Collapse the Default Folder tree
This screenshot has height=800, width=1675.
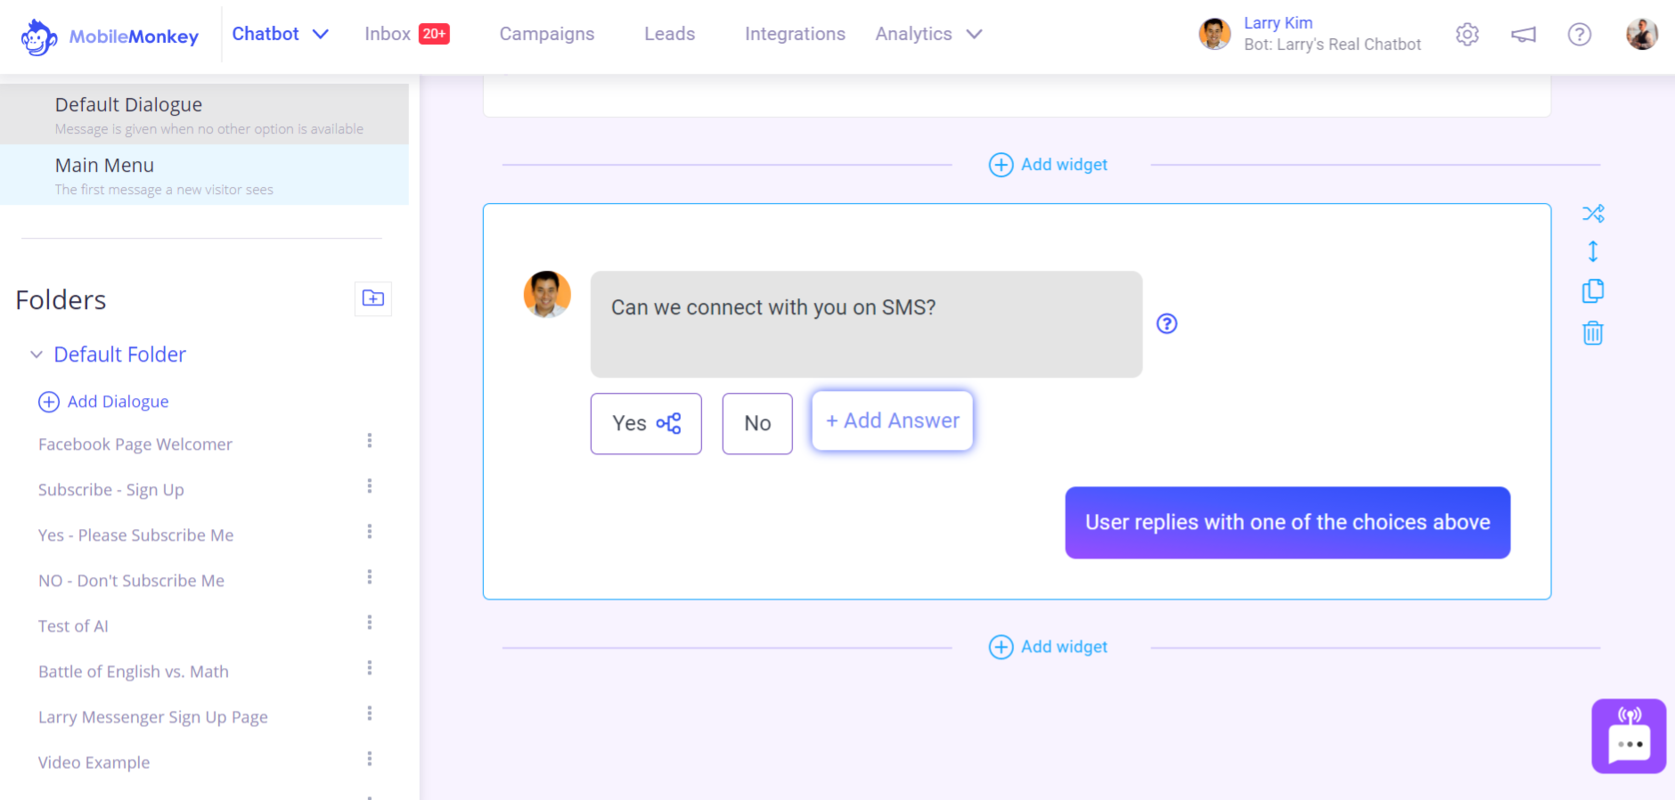pos(36,354)
